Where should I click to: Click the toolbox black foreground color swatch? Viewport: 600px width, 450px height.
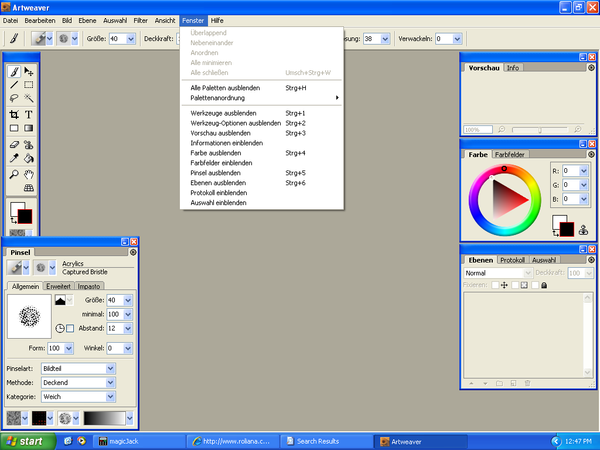(25, 217)
